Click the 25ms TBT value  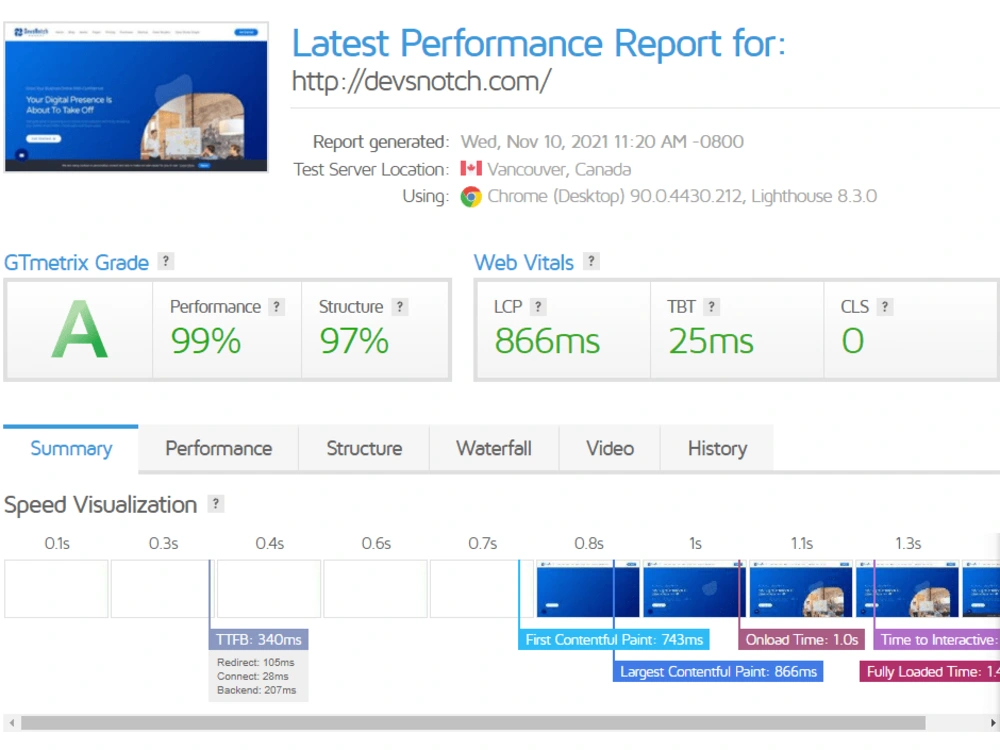click(x=710, y=341)
